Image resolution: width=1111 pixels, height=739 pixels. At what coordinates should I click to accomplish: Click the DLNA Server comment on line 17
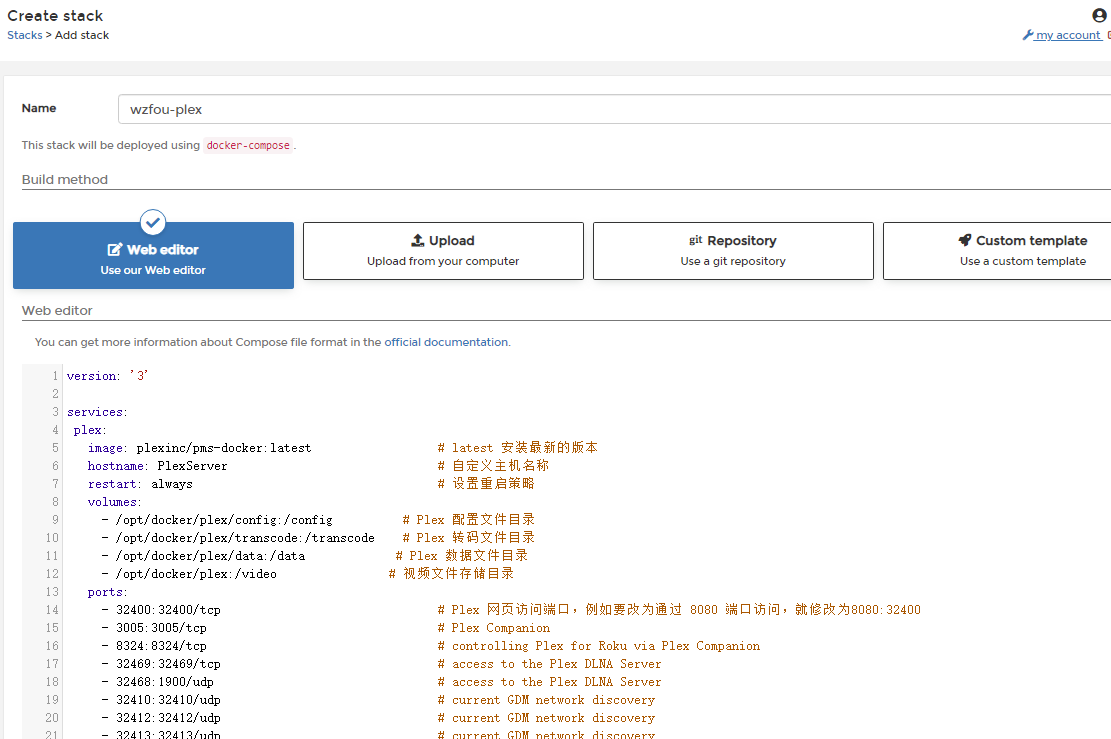point(549,664)
